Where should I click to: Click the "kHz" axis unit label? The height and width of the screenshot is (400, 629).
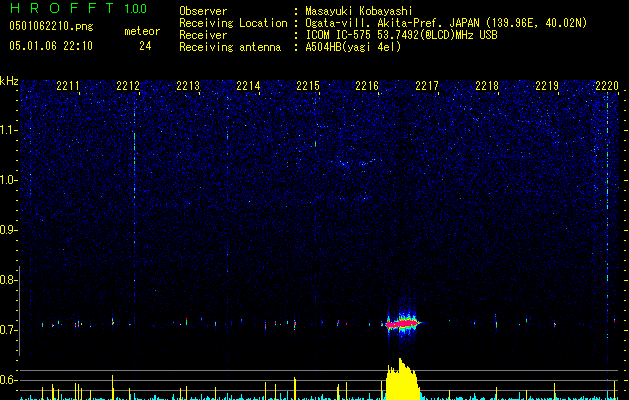9,81
